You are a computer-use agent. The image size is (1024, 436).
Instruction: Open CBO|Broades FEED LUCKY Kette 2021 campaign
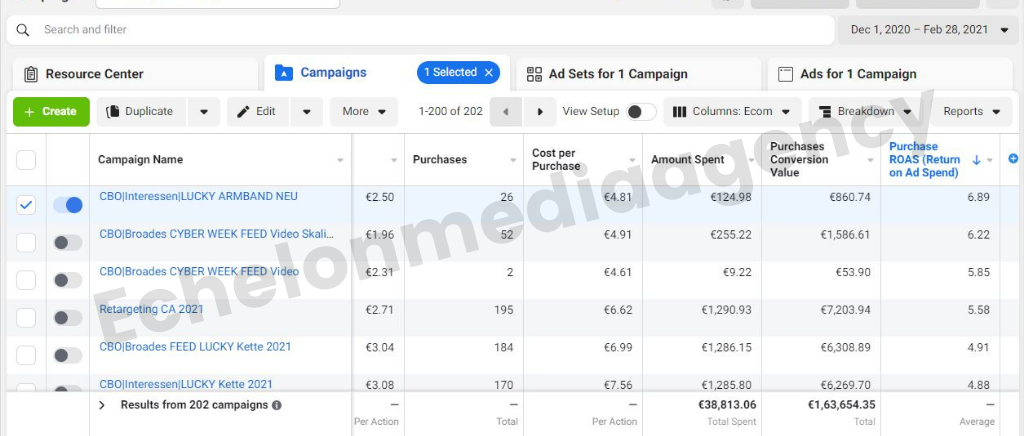[195, 347]
